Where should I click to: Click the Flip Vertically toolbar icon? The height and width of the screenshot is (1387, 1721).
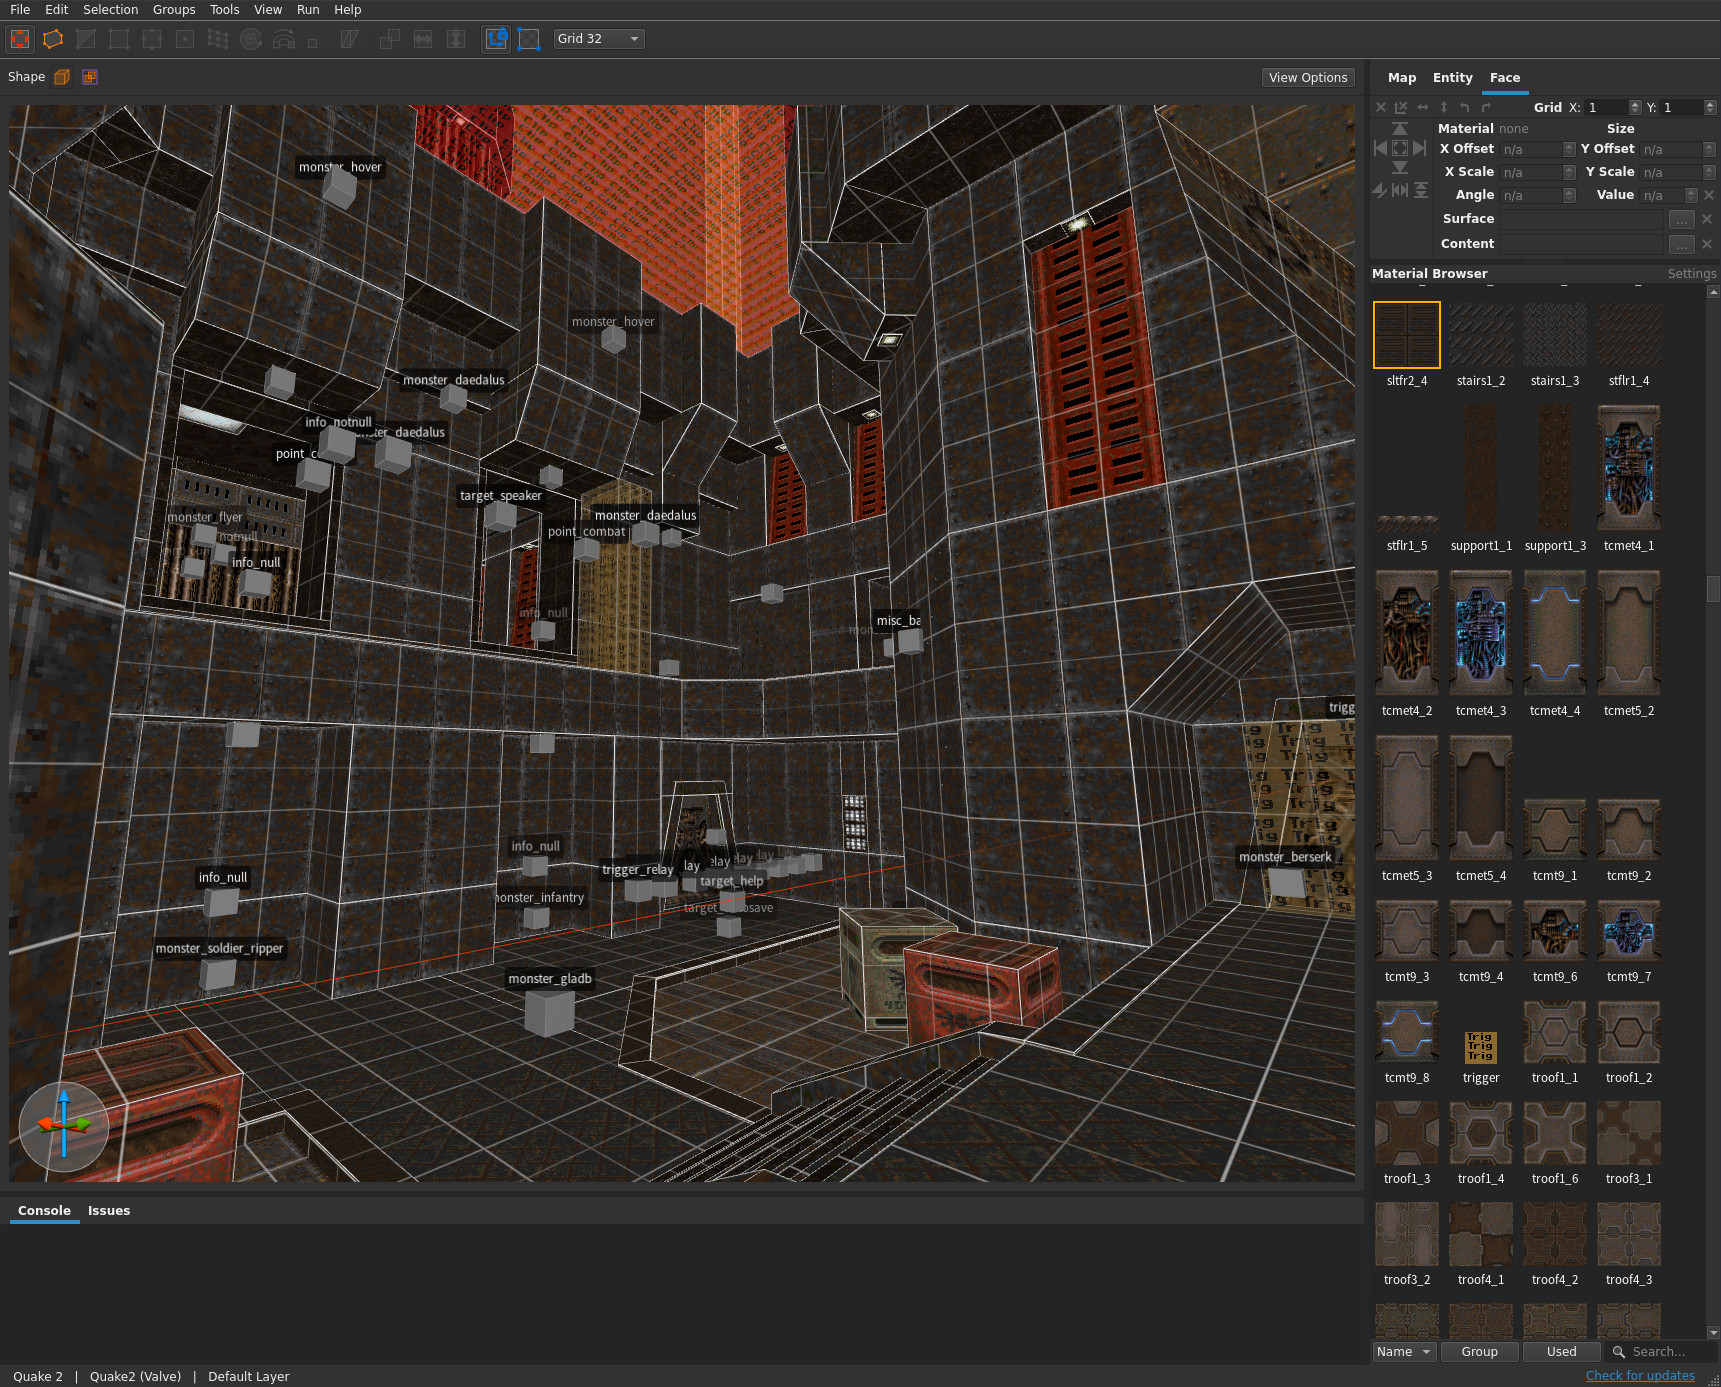click(x=456, y=39)
